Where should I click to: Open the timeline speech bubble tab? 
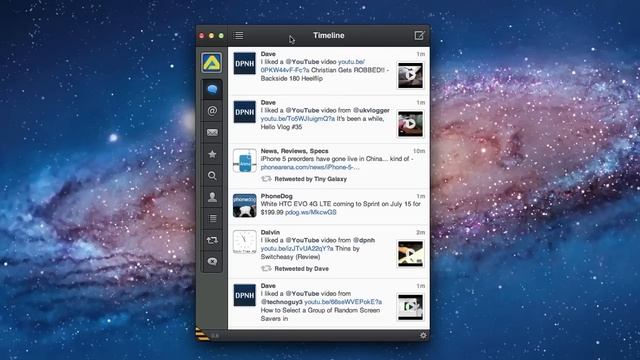pos(212,89)
